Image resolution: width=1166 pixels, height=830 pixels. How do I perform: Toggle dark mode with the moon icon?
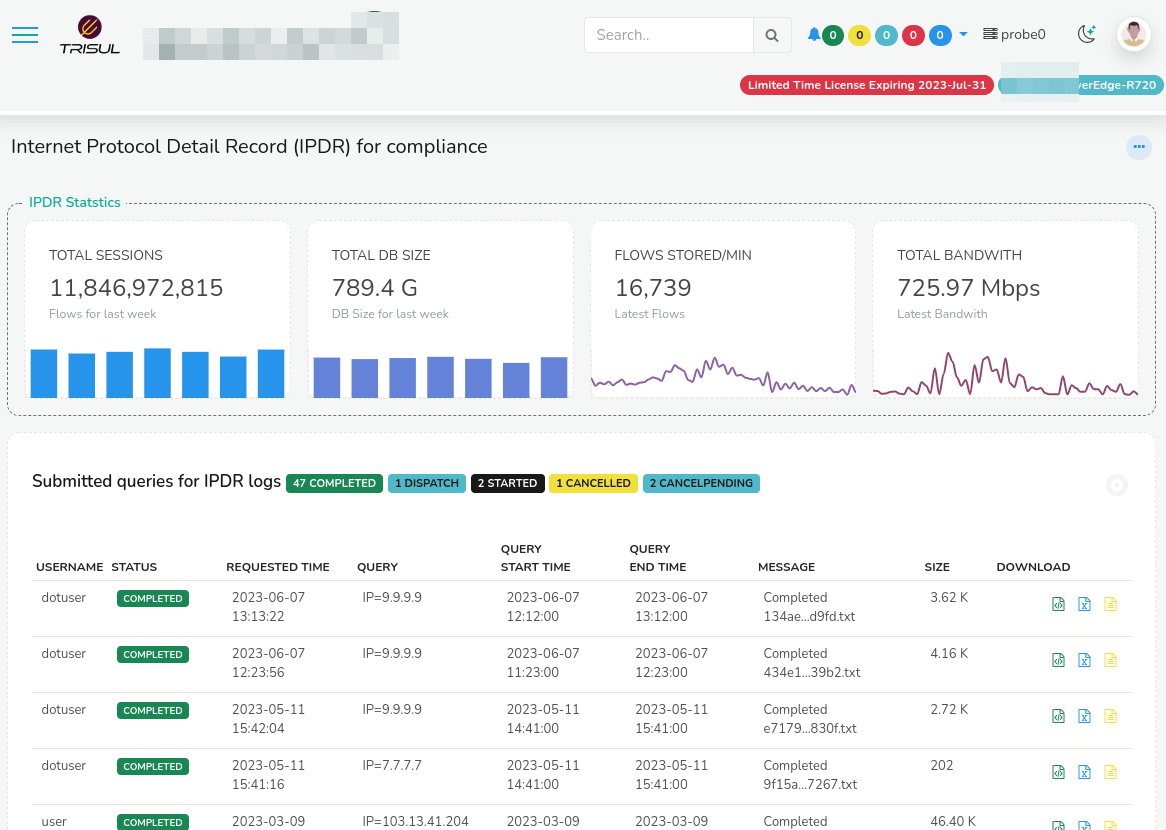pos(1087,34)
